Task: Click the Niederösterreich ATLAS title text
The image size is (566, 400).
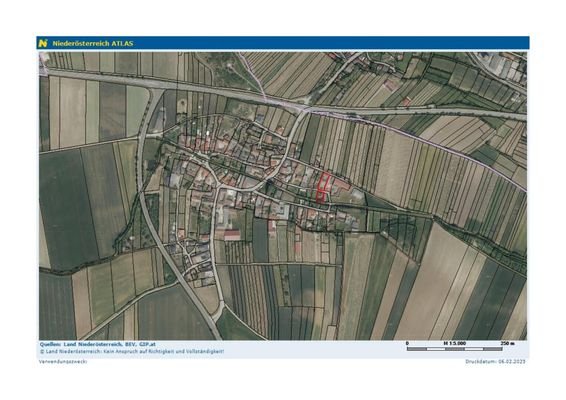Action: (x=93, y=43)
